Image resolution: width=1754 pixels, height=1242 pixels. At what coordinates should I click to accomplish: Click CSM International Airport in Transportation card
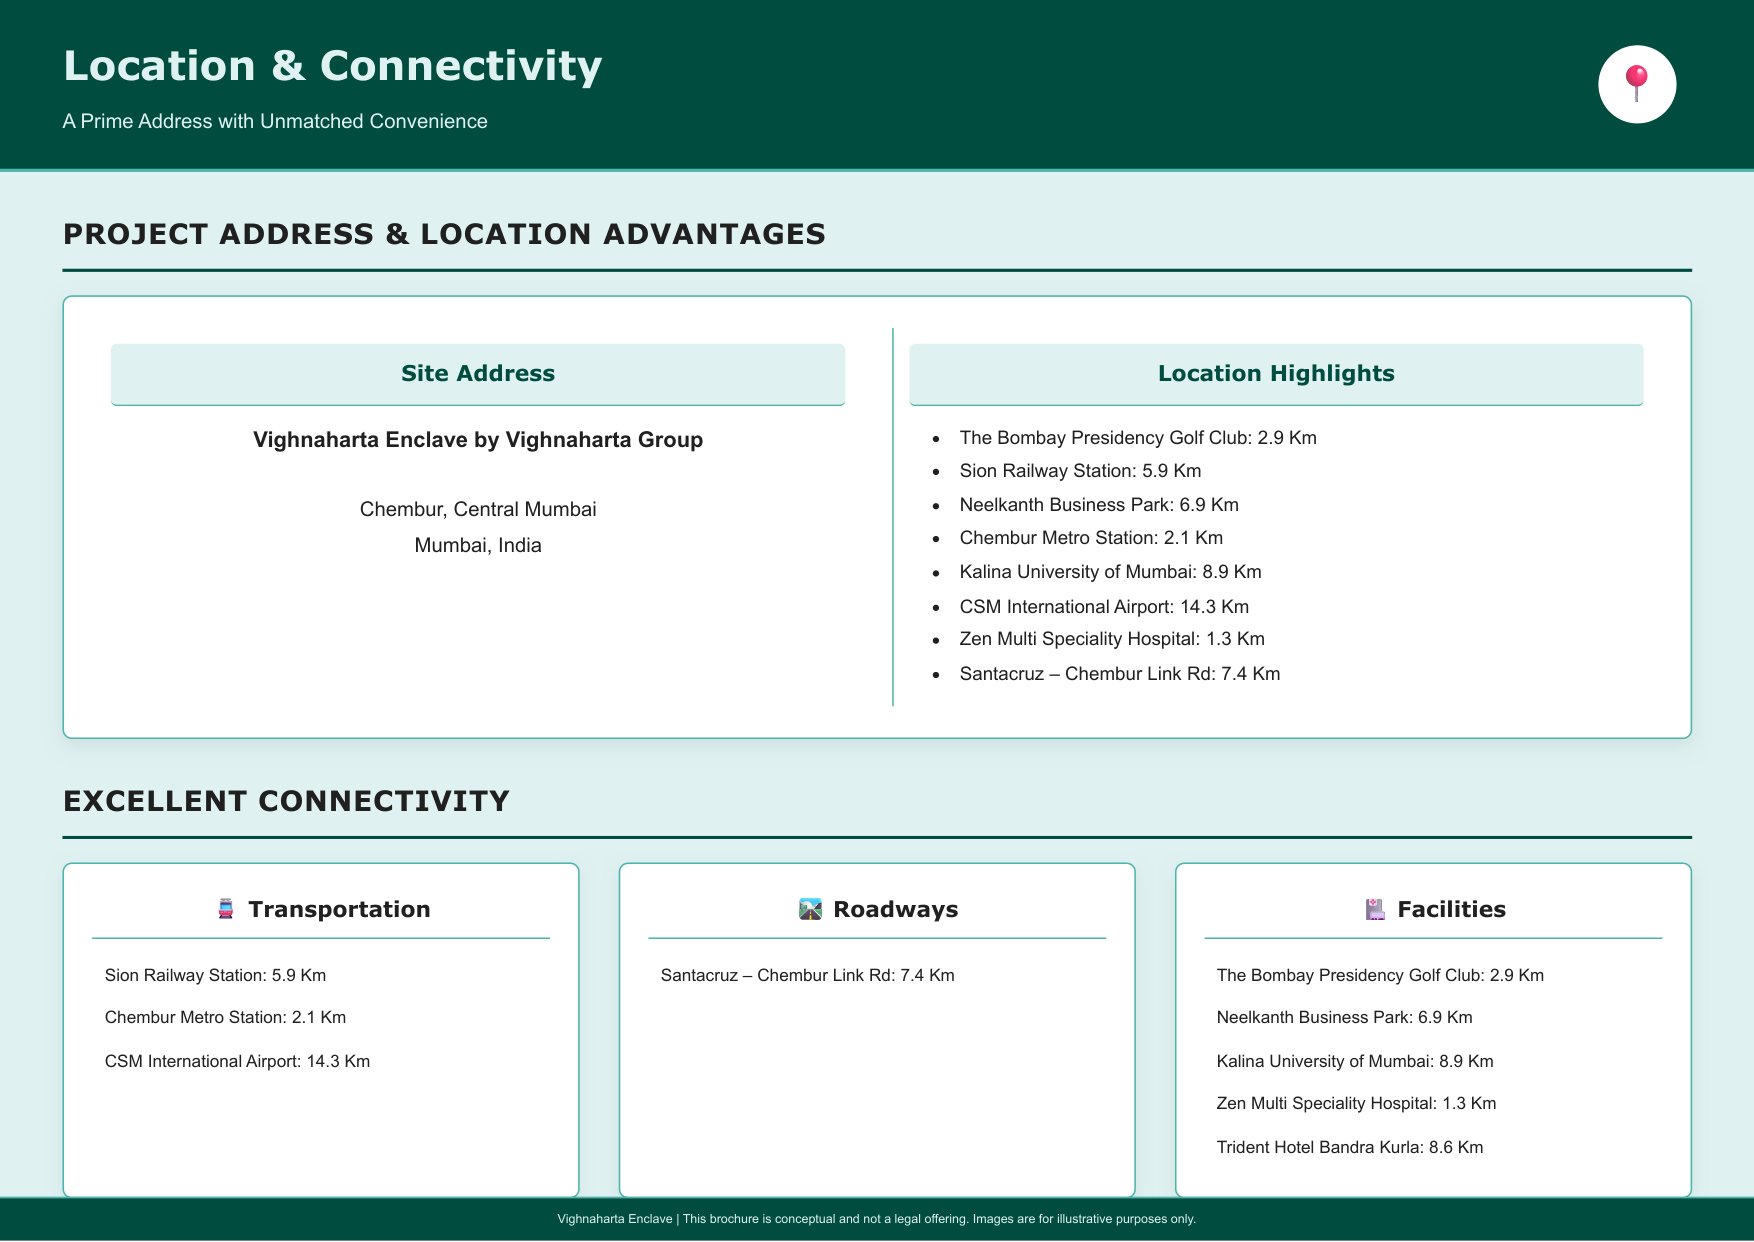coord(237,1061)
